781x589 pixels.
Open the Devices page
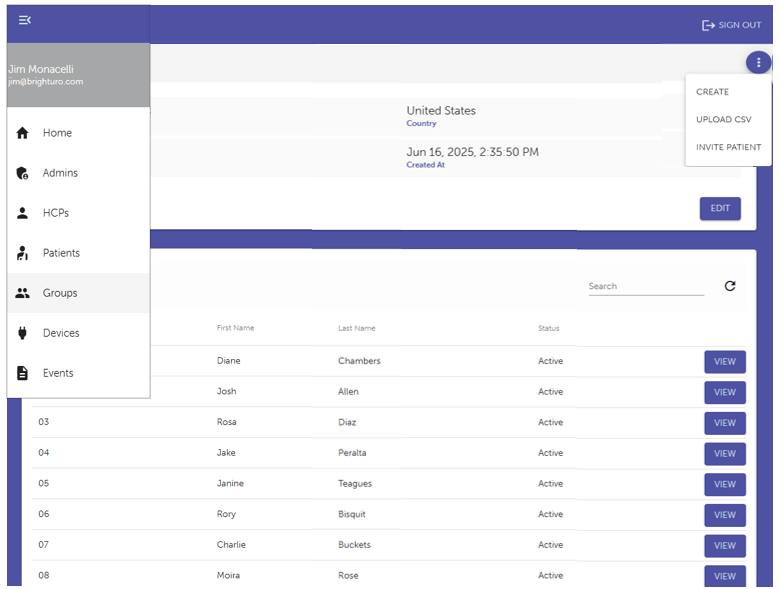point(79,333)
